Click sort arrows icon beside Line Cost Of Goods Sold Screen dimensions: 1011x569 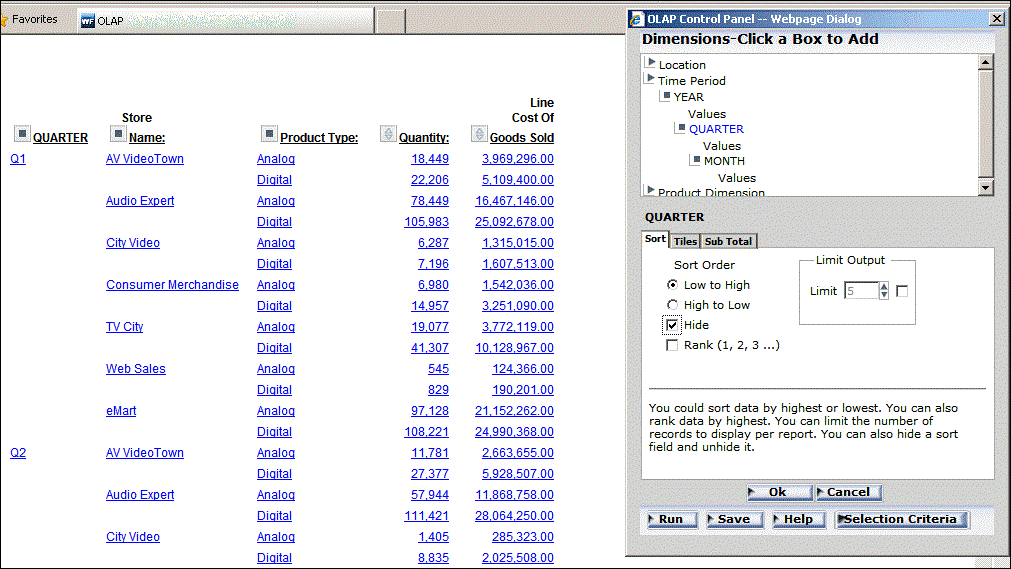(478, 134)
